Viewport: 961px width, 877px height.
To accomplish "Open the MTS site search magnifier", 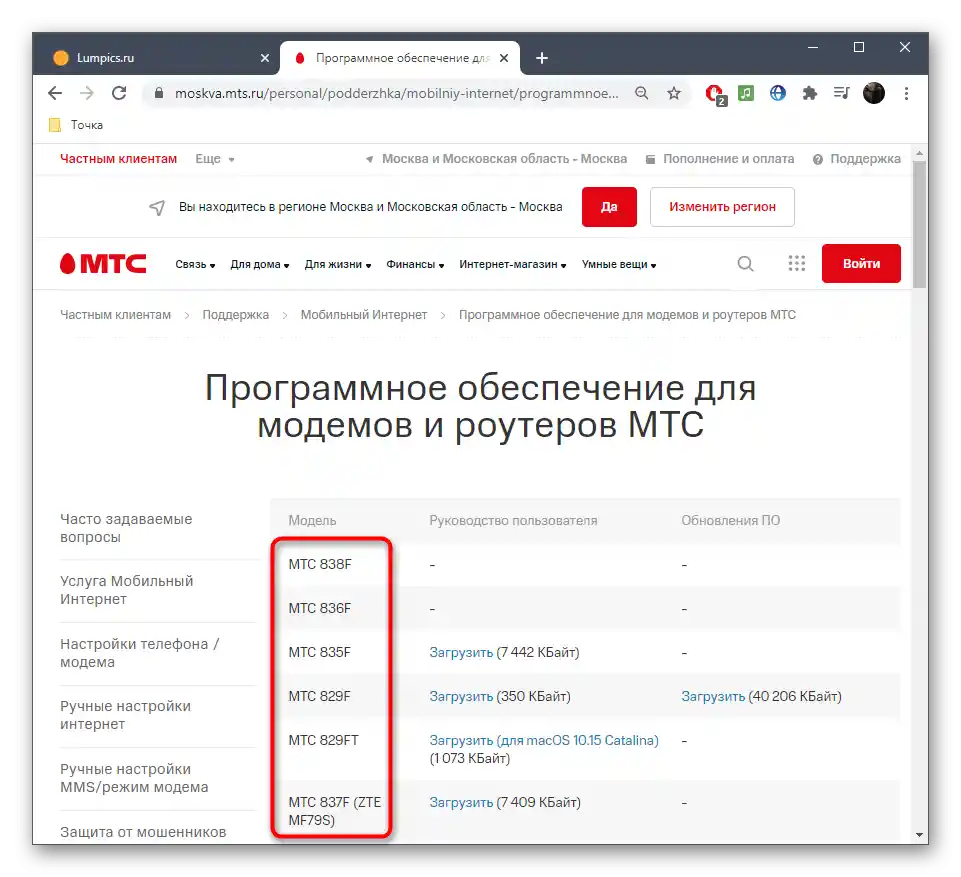I will (x=745, y=264).
